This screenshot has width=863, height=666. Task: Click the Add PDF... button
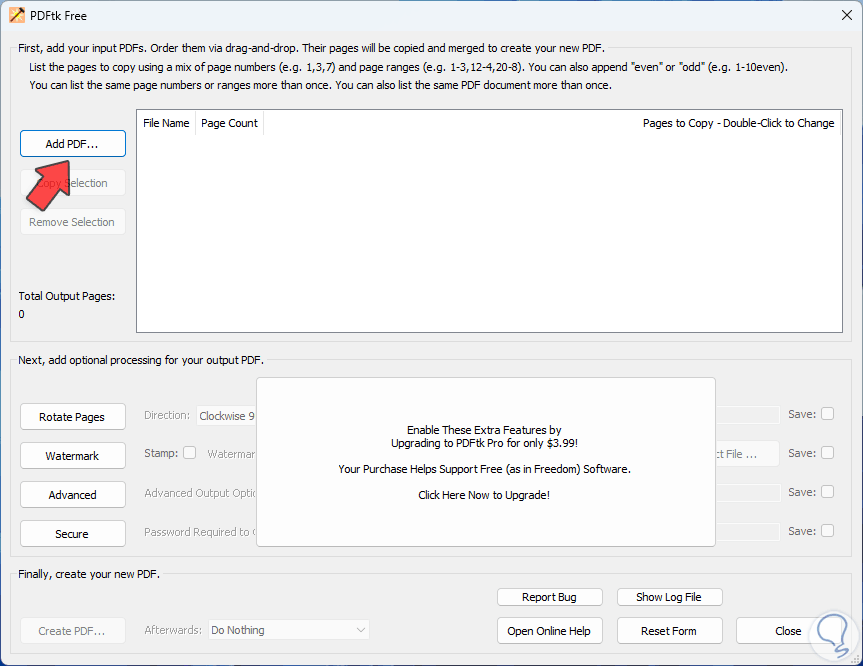(x=73, y=144)
